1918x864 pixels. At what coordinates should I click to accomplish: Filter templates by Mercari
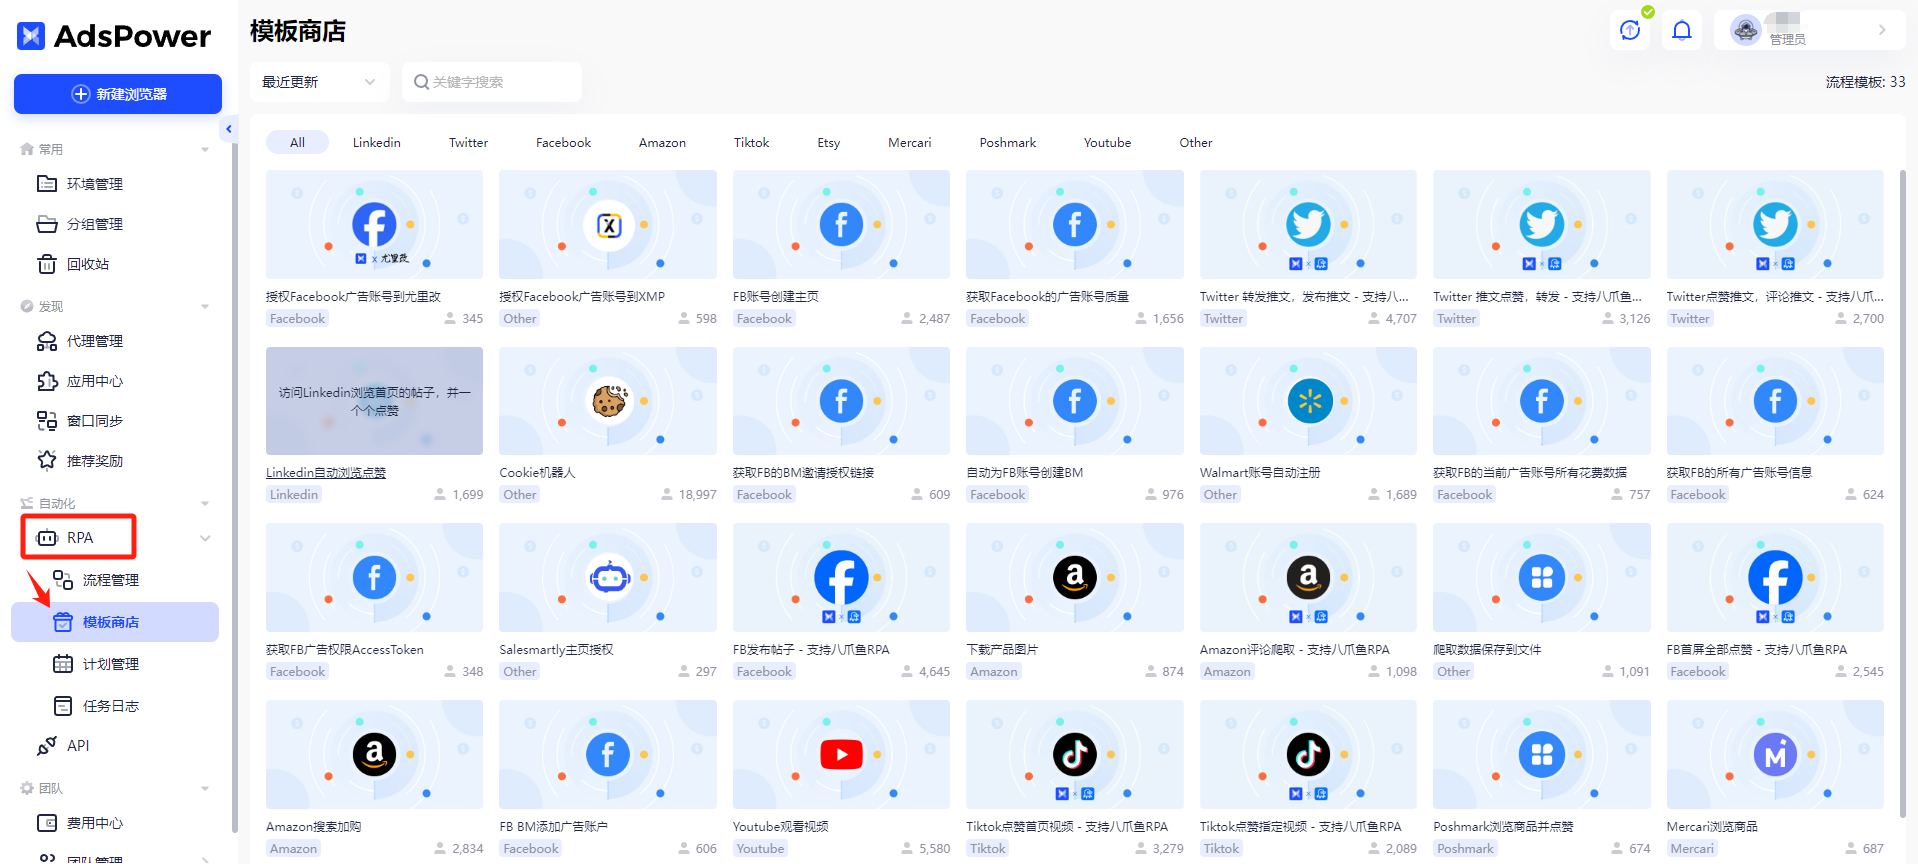click(910, 143)
